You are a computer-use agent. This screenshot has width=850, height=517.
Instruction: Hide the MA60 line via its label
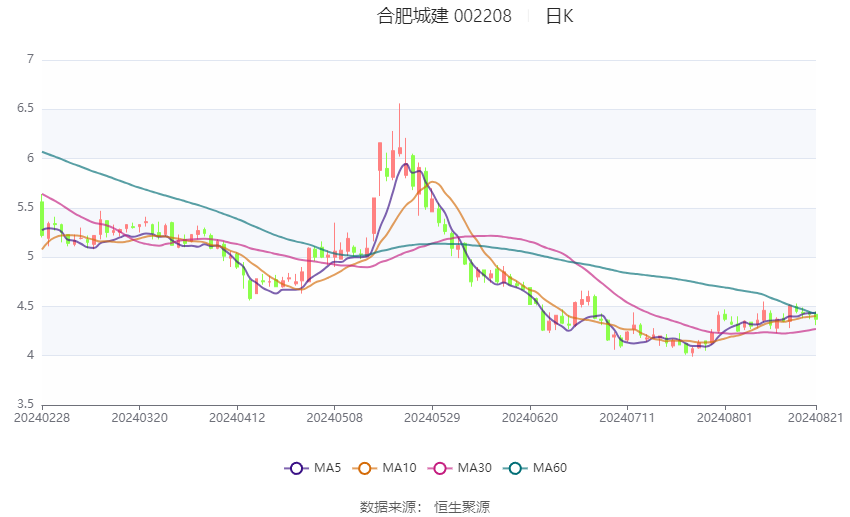(550, 468)
